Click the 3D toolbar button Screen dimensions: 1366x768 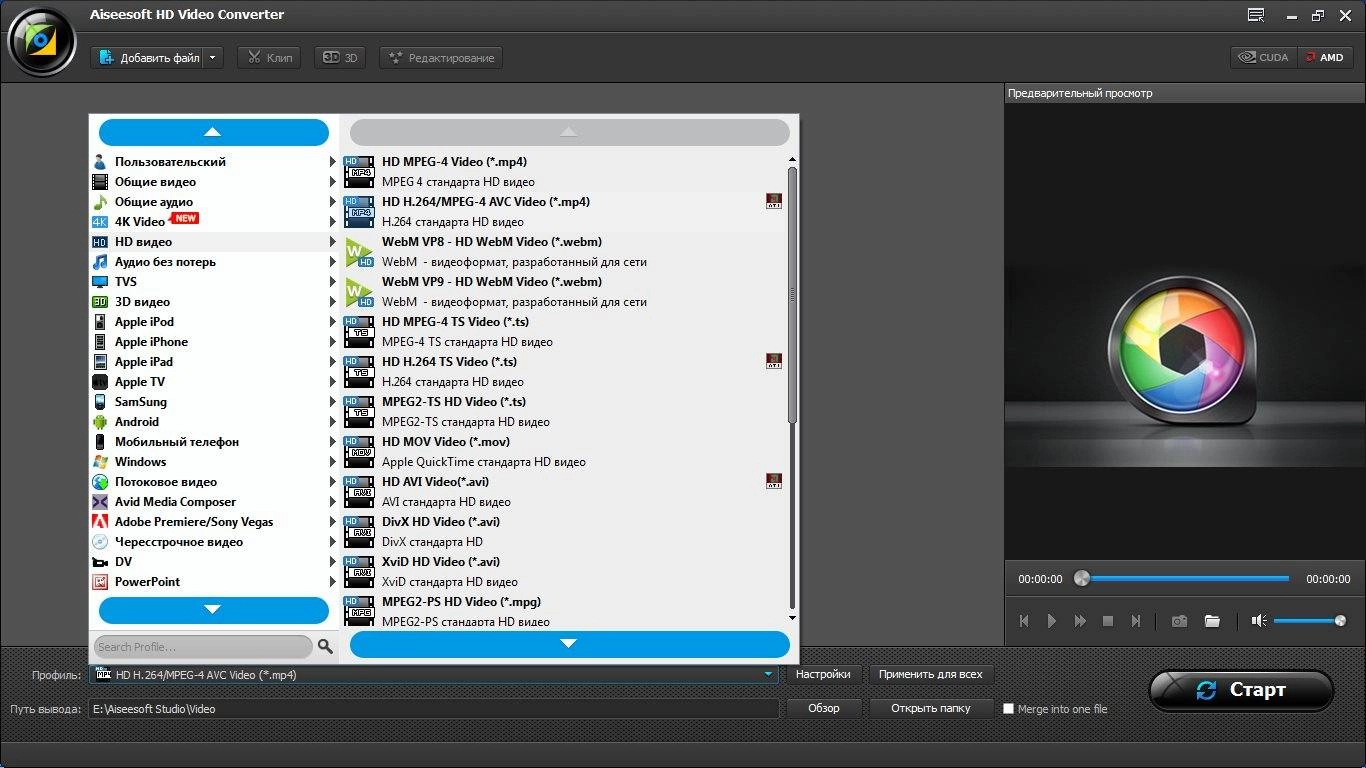click(x=340, y=58)
